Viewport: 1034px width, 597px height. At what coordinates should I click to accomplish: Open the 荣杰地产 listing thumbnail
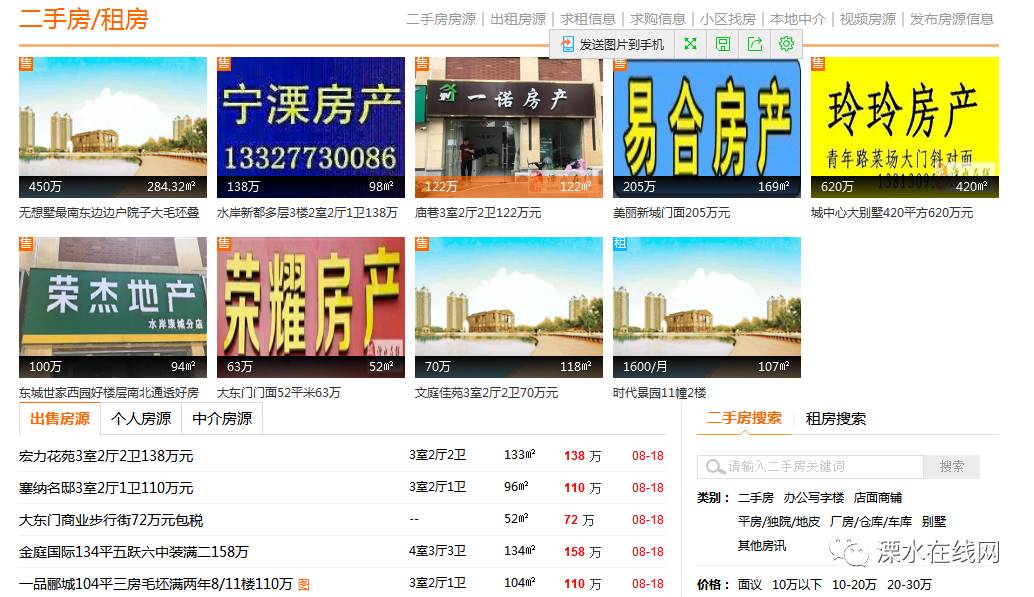click(113, 307)
